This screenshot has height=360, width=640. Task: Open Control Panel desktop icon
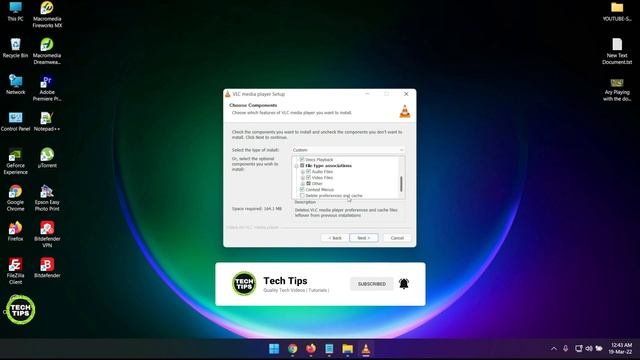[x=16, y=121]
